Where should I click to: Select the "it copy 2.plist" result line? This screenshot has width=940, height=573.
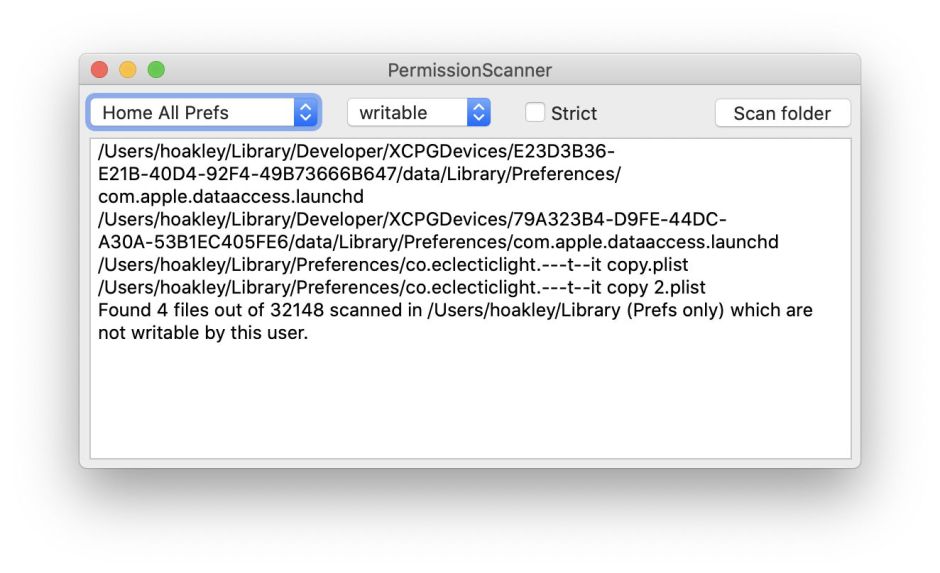[x=401, y=288]
